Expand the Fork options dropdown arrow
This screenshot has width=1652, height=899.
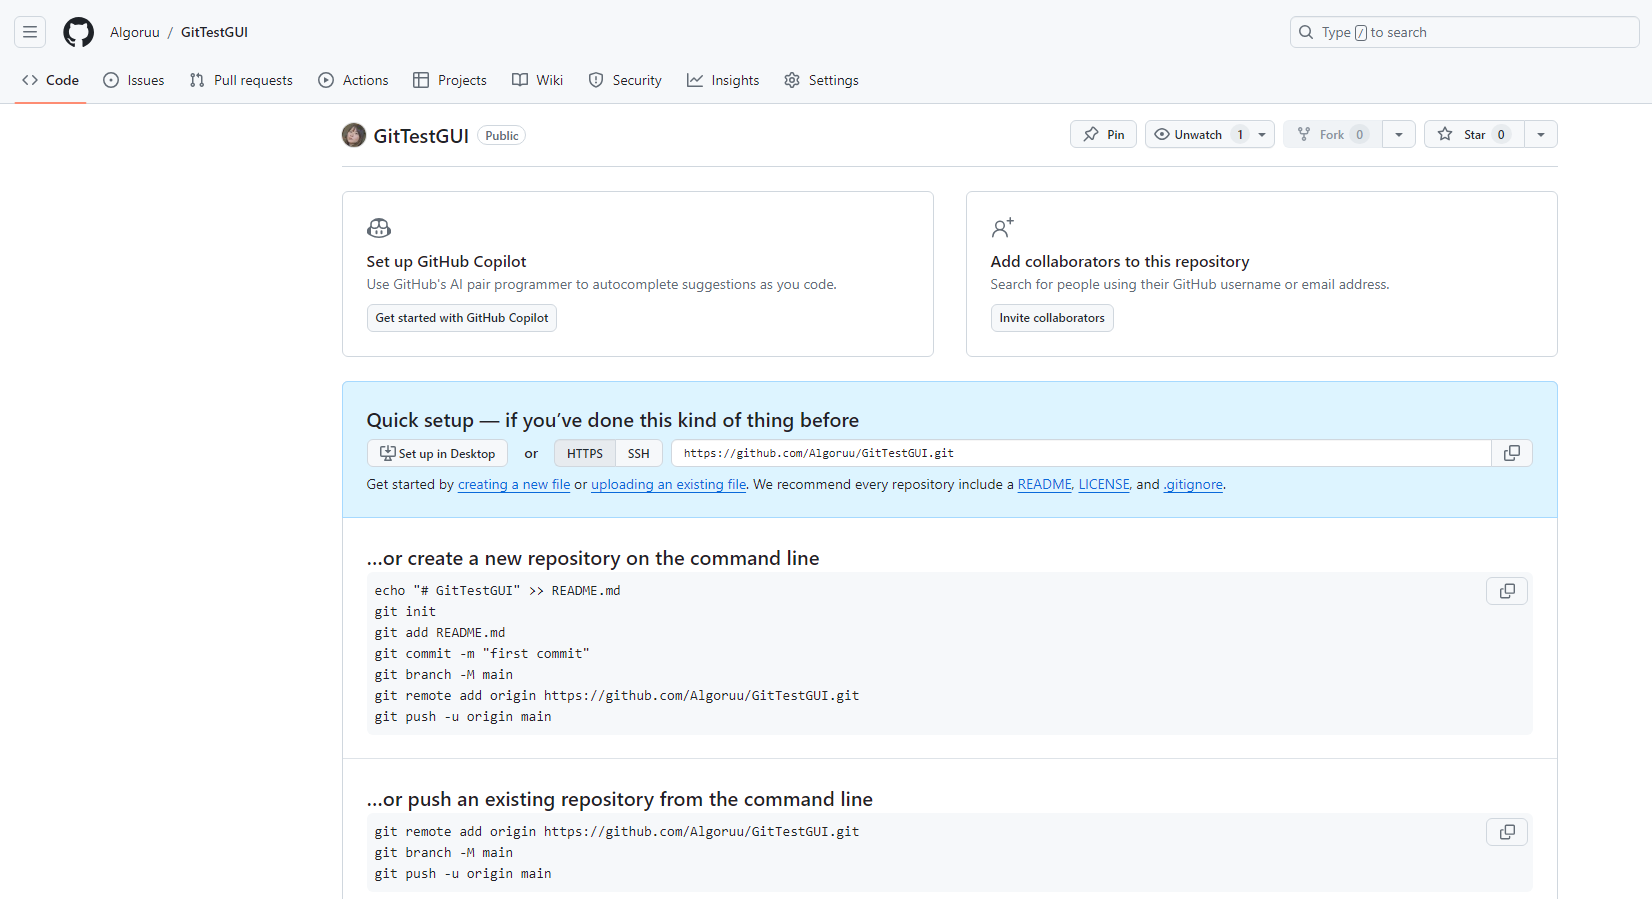(1399, 134)
